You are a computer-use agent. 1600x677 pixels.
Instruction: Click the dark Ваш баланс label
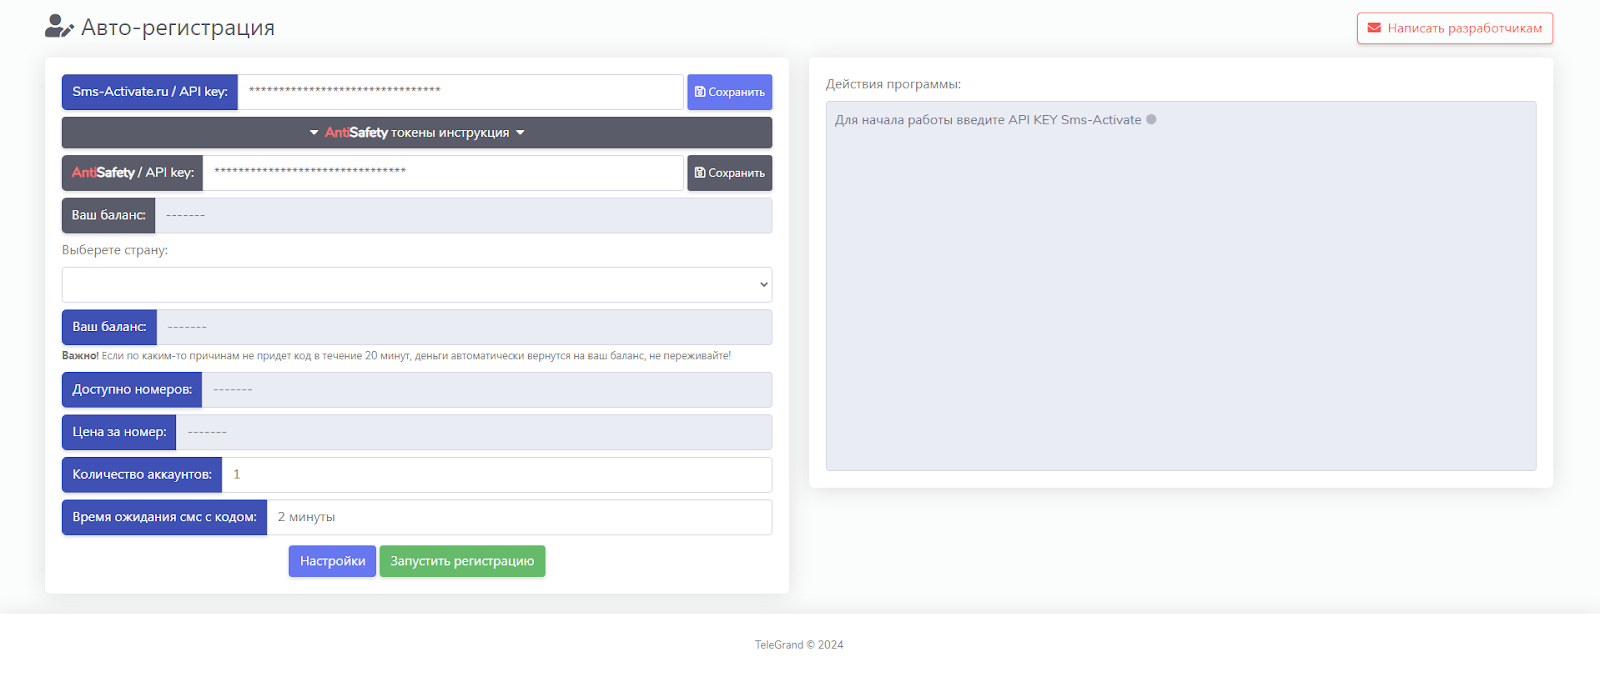click(x=108, y=215)
